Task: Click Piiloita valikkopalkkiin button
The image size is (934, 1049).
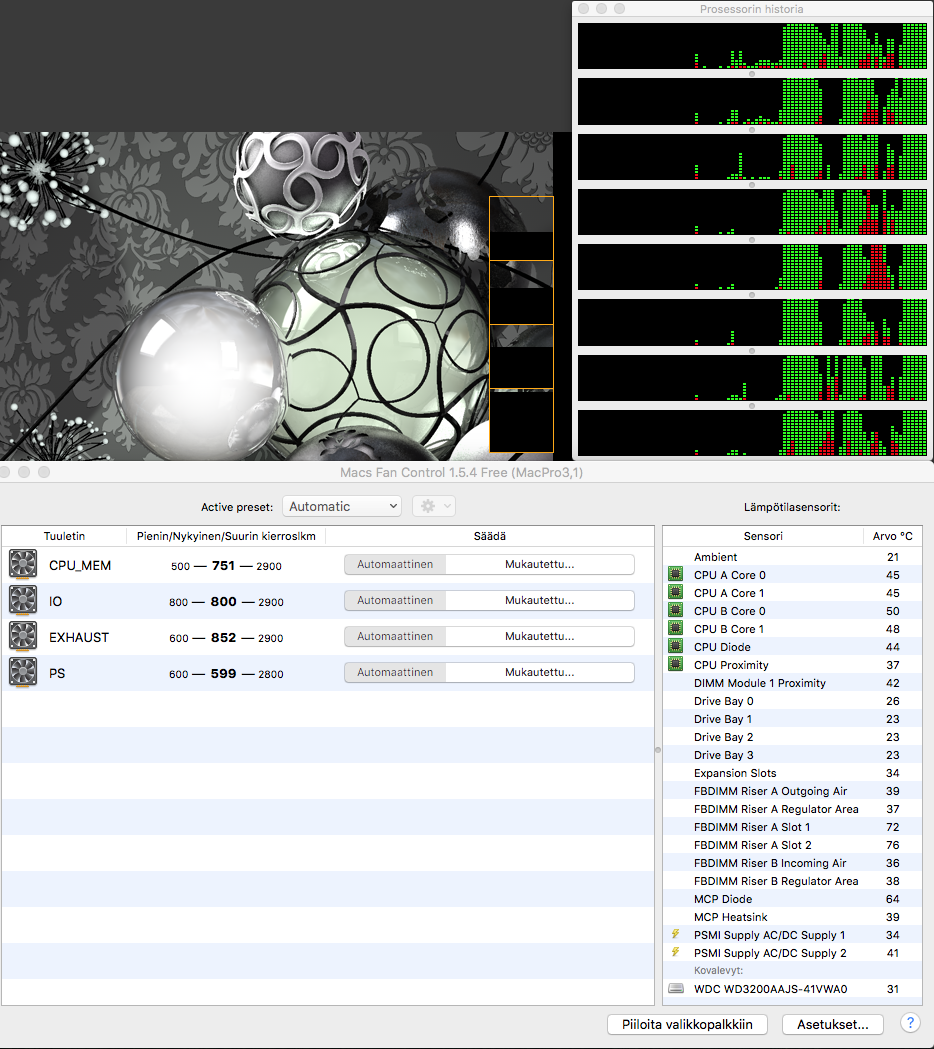Action: tap(687, 1024)
